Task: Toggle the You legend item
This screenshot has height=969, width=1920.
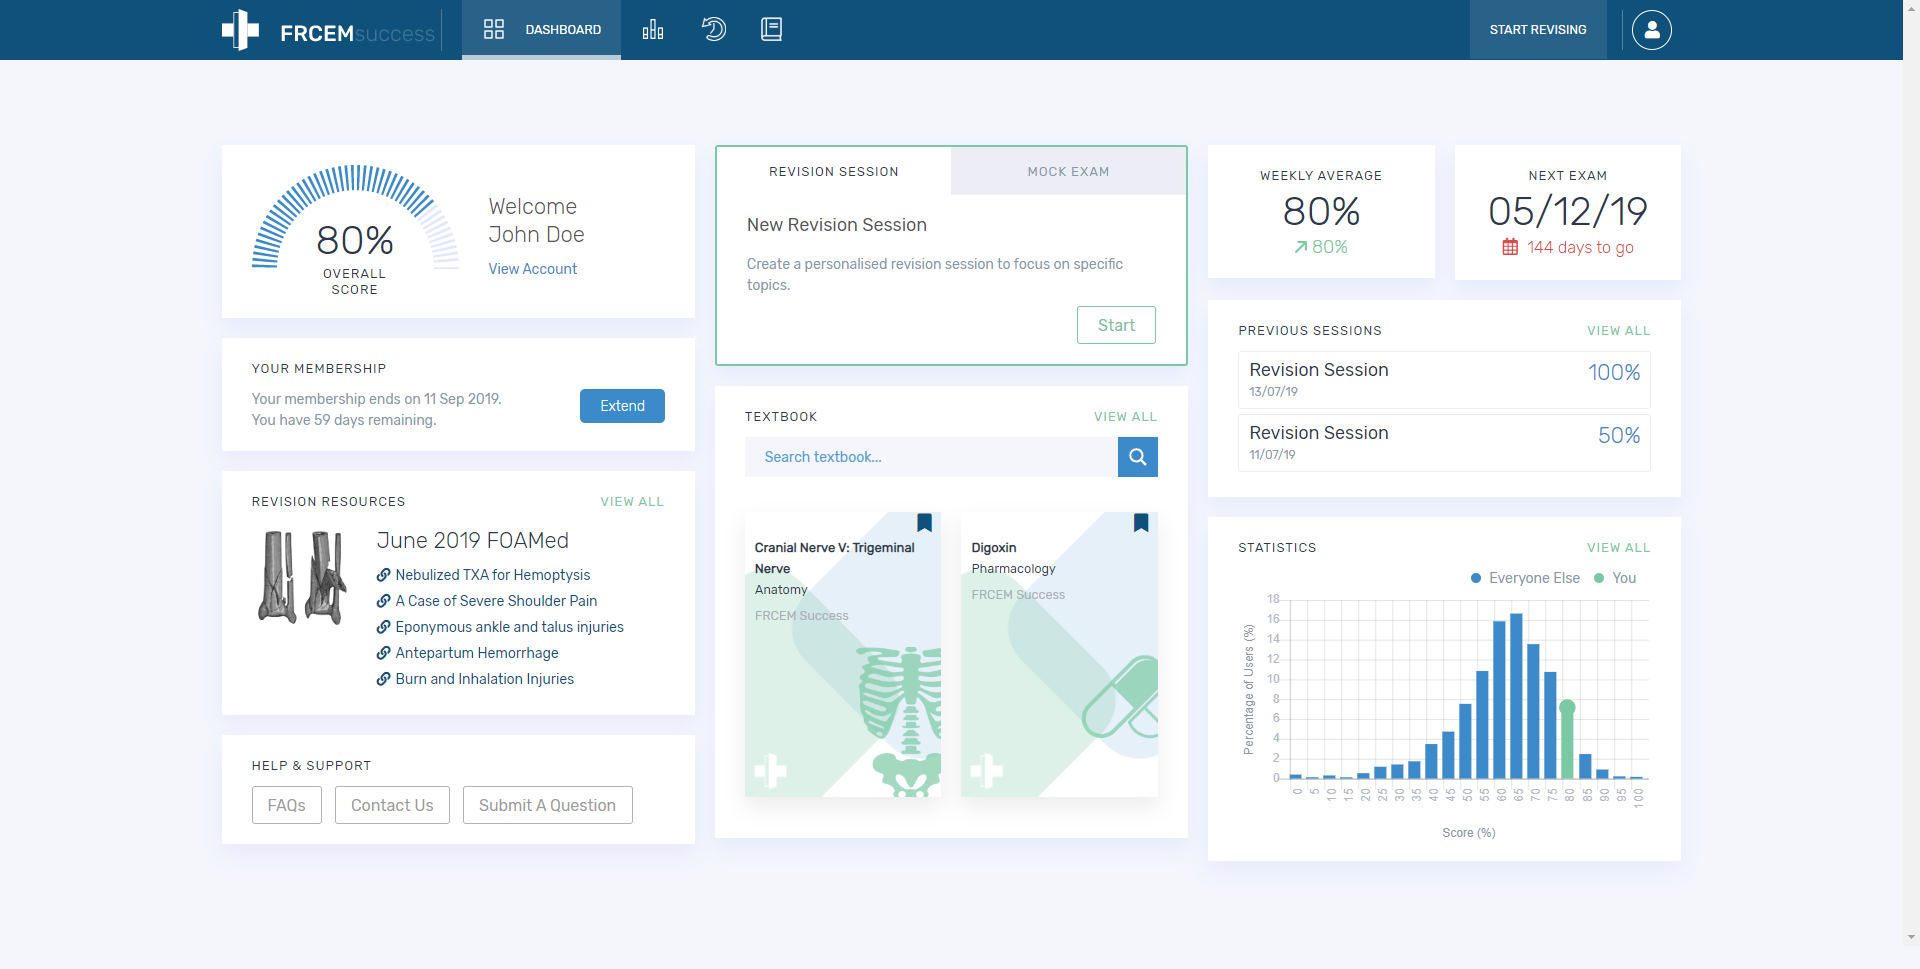Action: (1615, 578)
